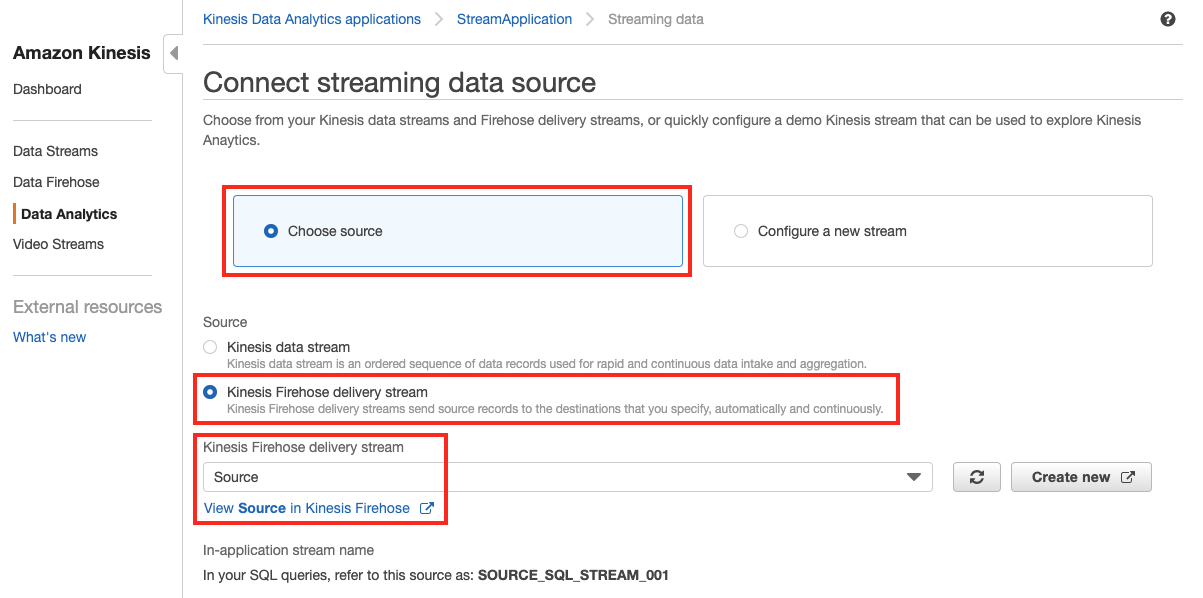
Task: Collapse the Amazon Kinesis sidebar
Action: (172, 53)
